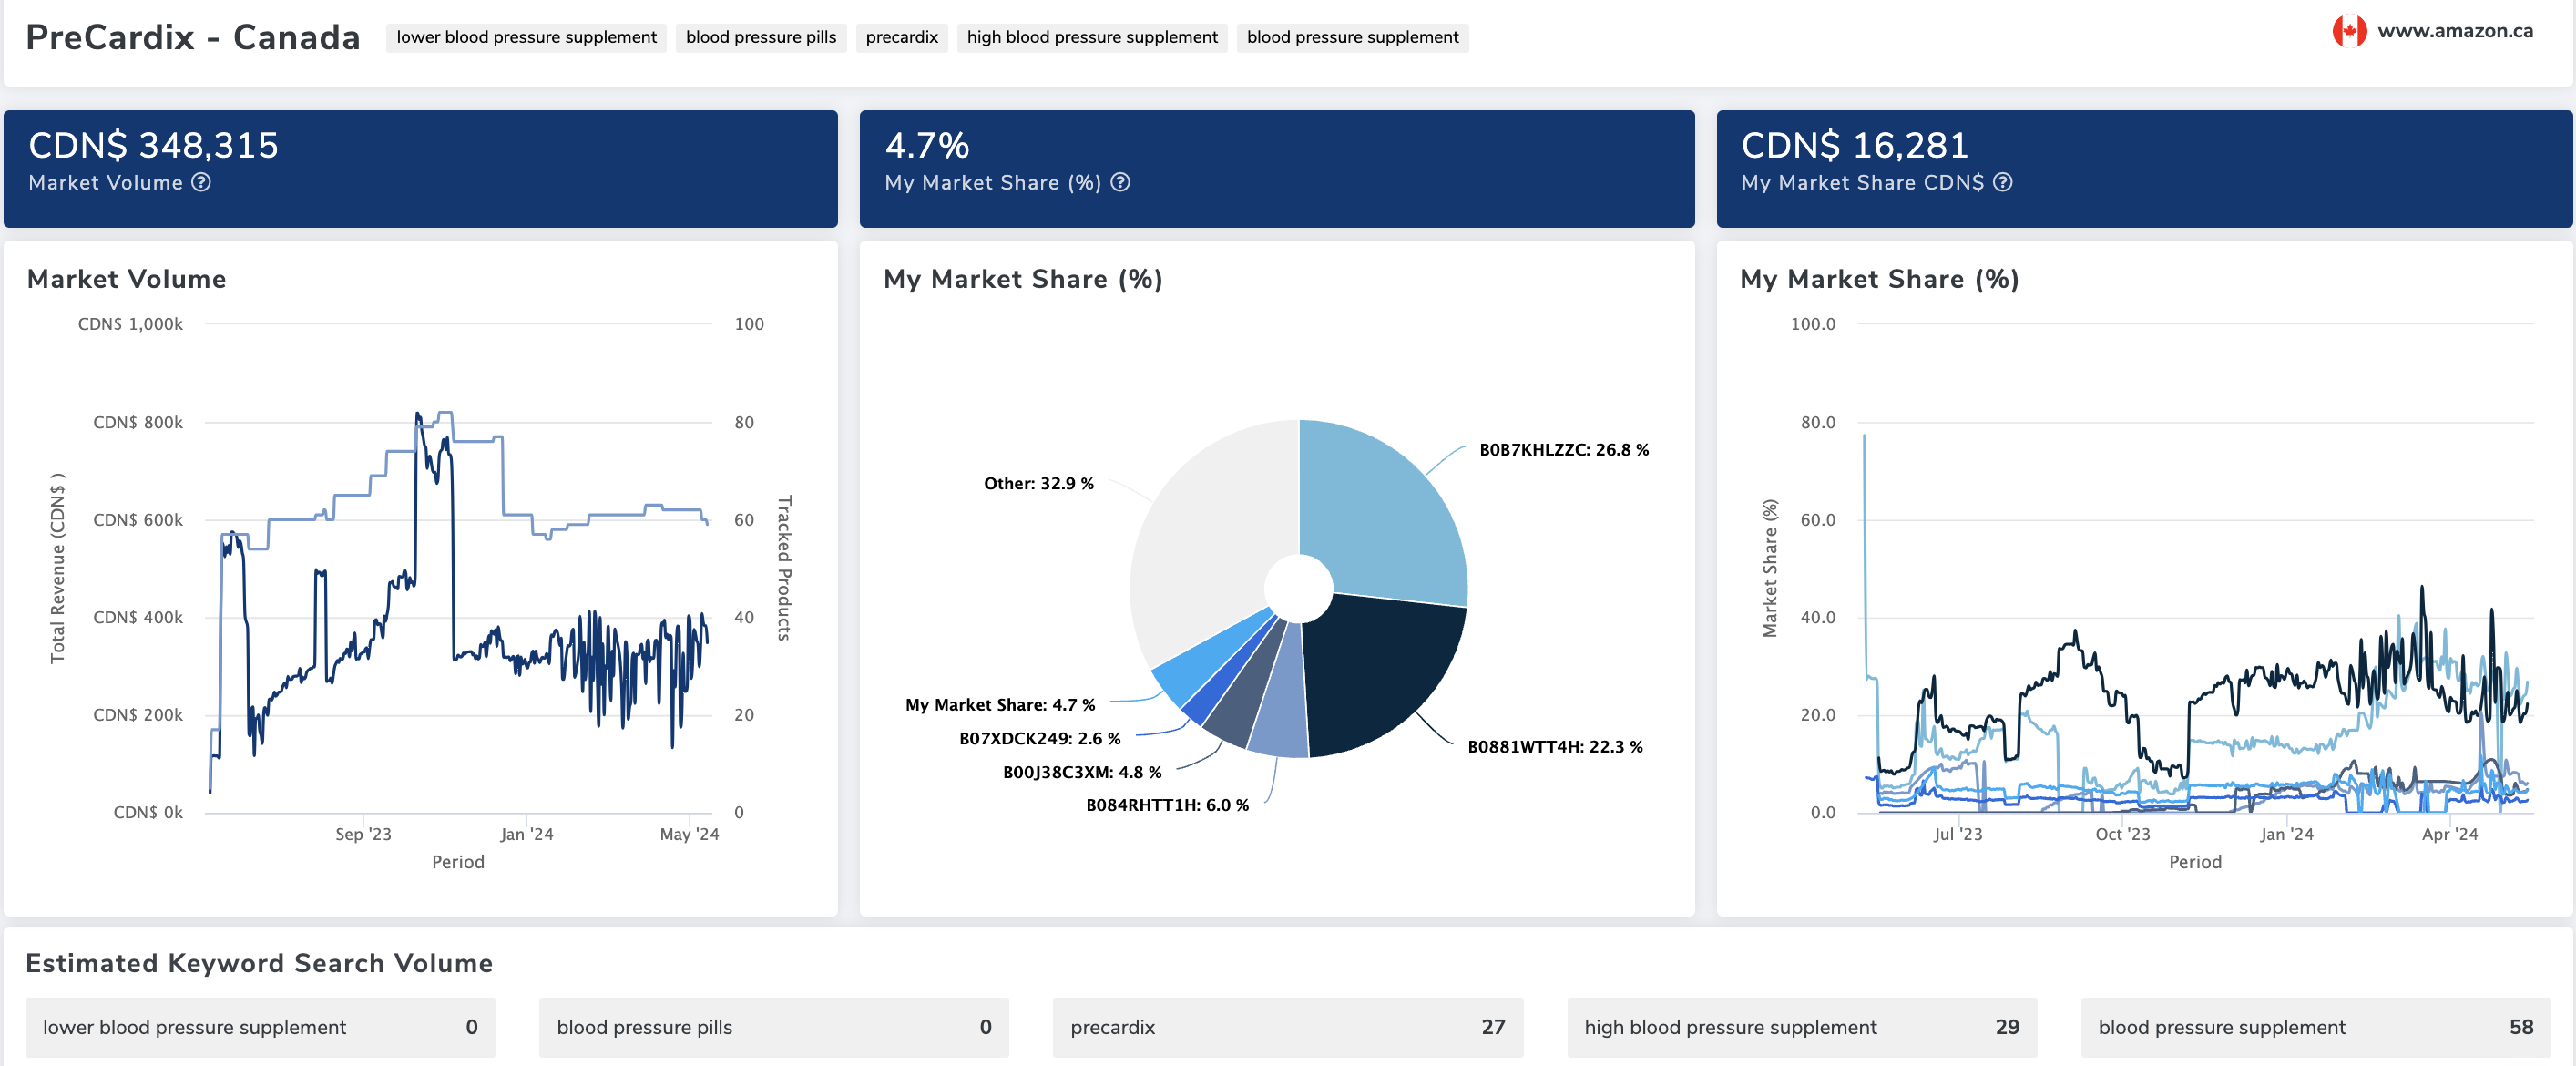Click the 'PreCardix - Canada' page title
This screenshot has height=1066, width=2576.
pos(193,37)
